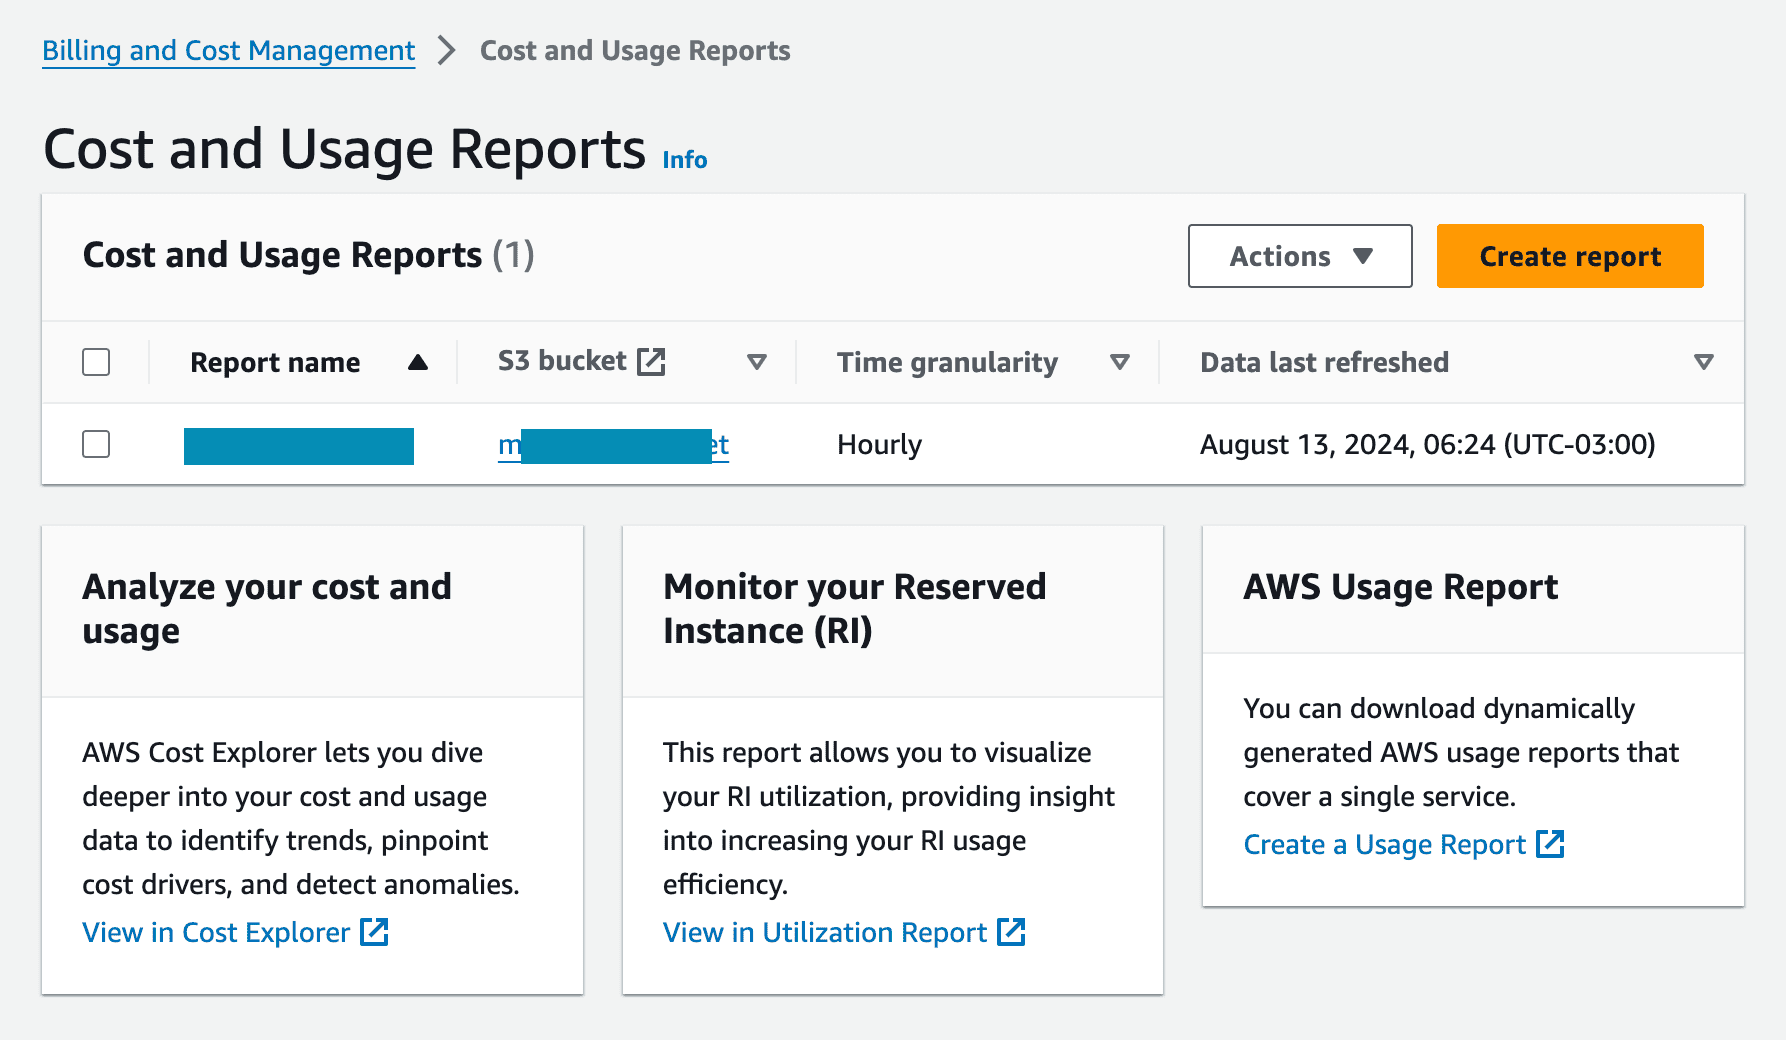This screenshot has width=1786, height=1040.
Task: Sort by the S3 bucket column arrow
Action: pos(757,362)
